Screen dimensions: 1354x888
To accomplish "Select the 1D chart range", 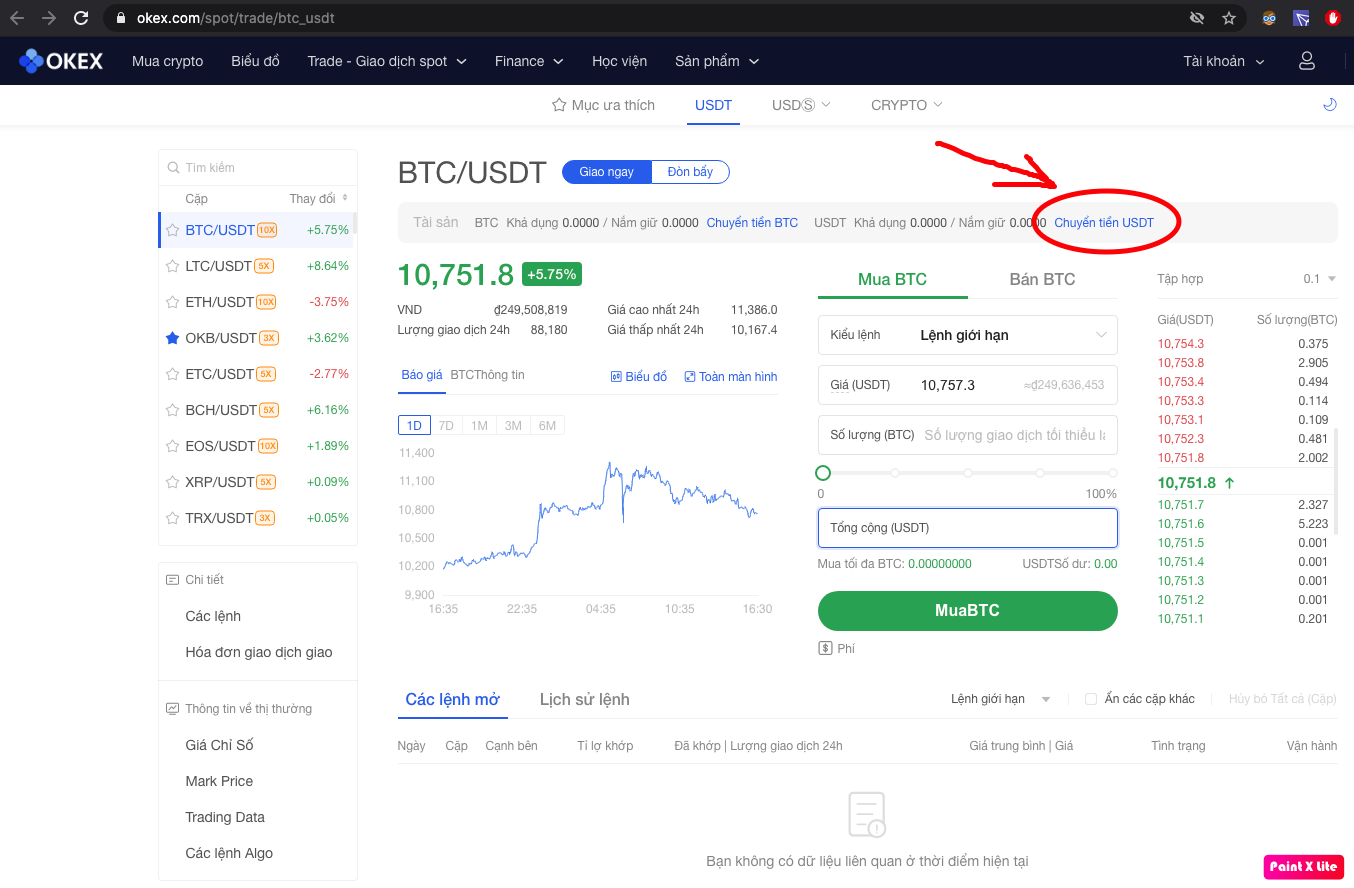I will 414,426.
